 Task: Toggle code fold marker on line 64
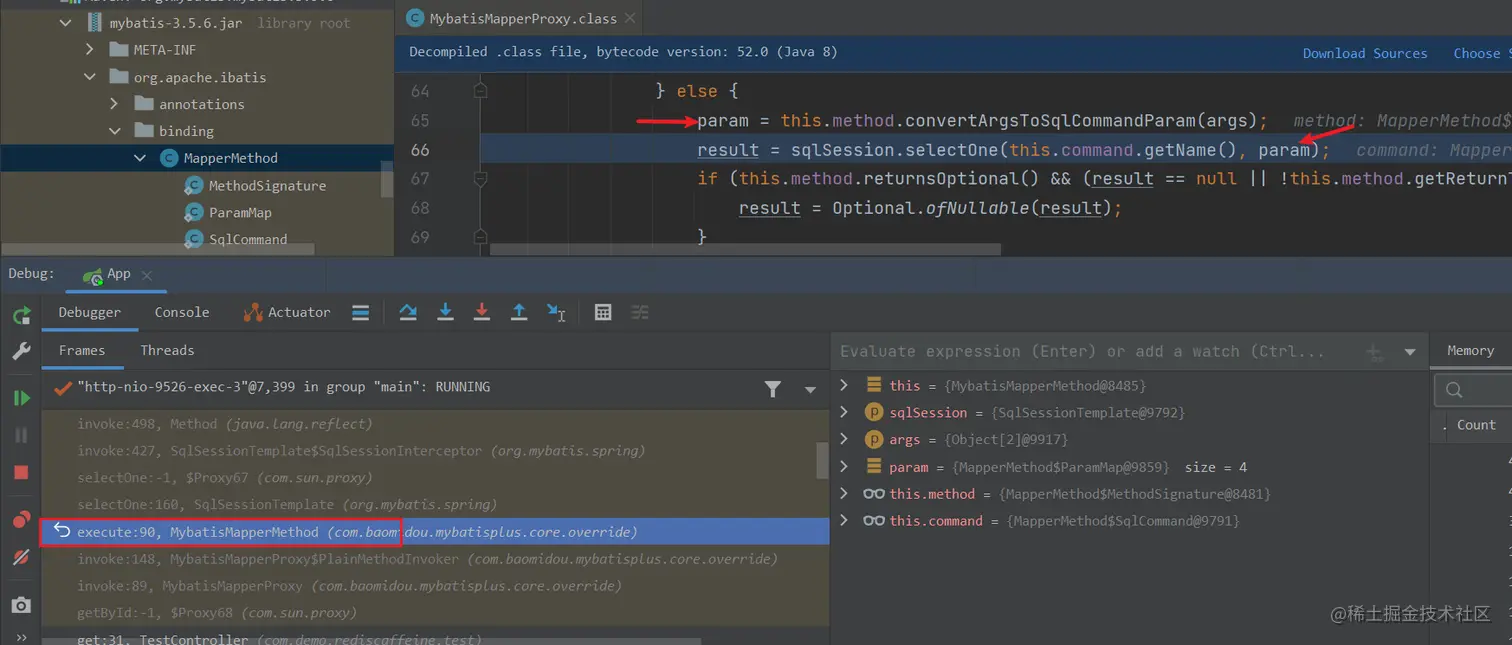click(x=481, y=91)
